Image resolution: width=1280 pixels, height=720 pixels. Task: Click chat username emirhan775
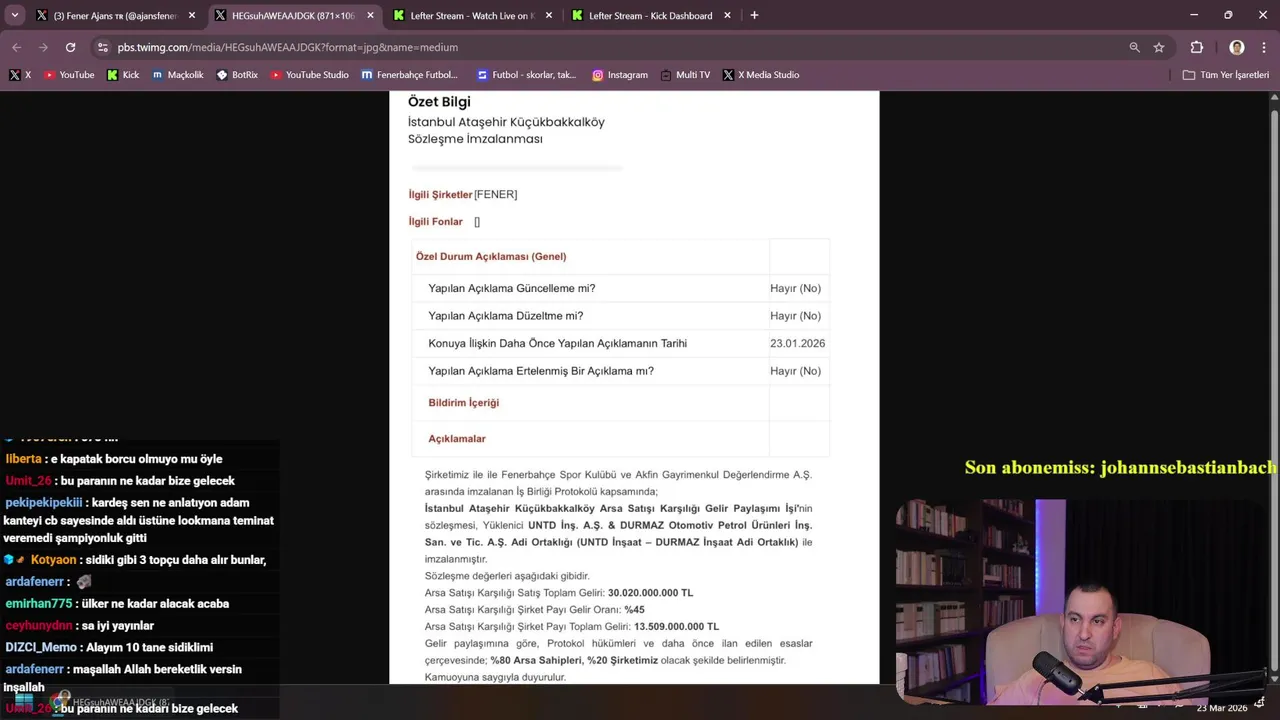(x=39, y=604)
